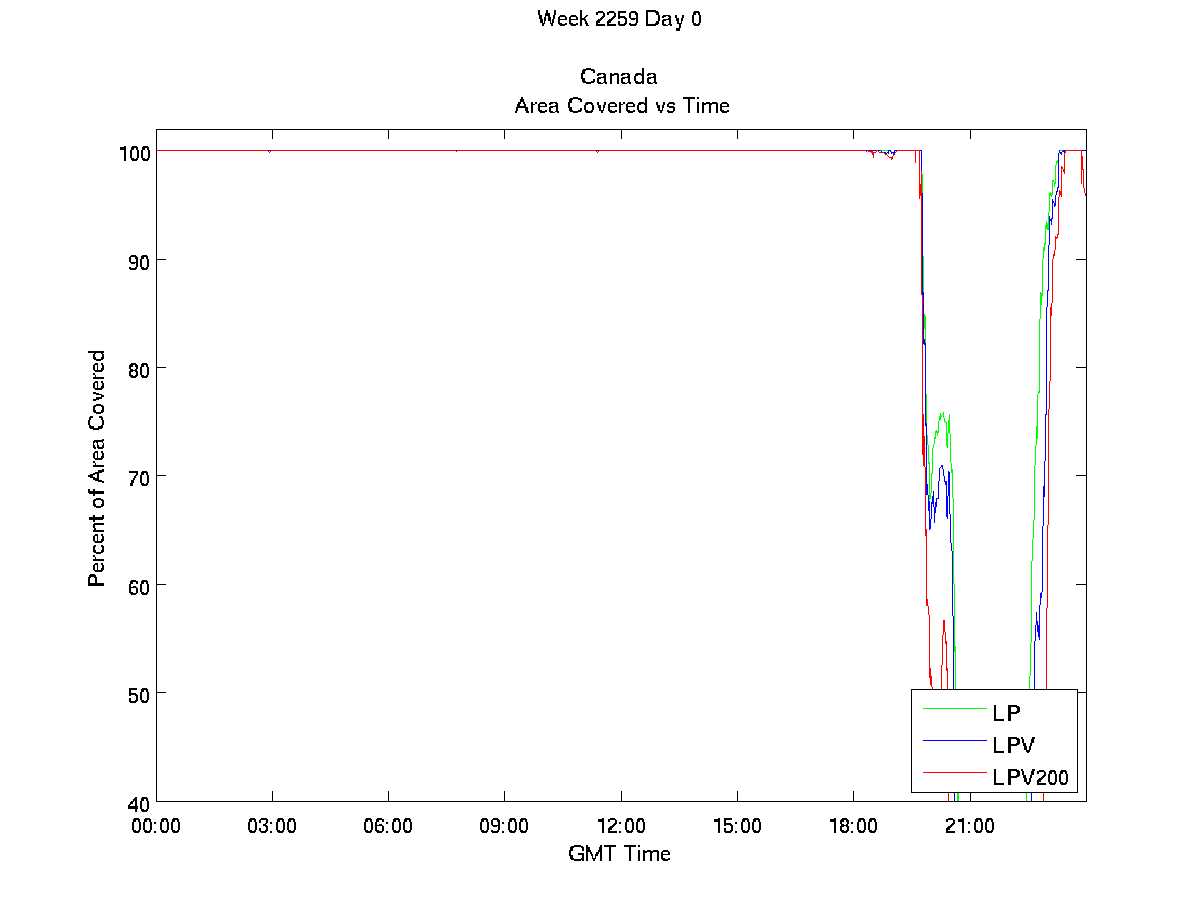This screenshot has height=900, width=1200.
Task: Click the 18:00 time tick label
Action: [853, 826]
